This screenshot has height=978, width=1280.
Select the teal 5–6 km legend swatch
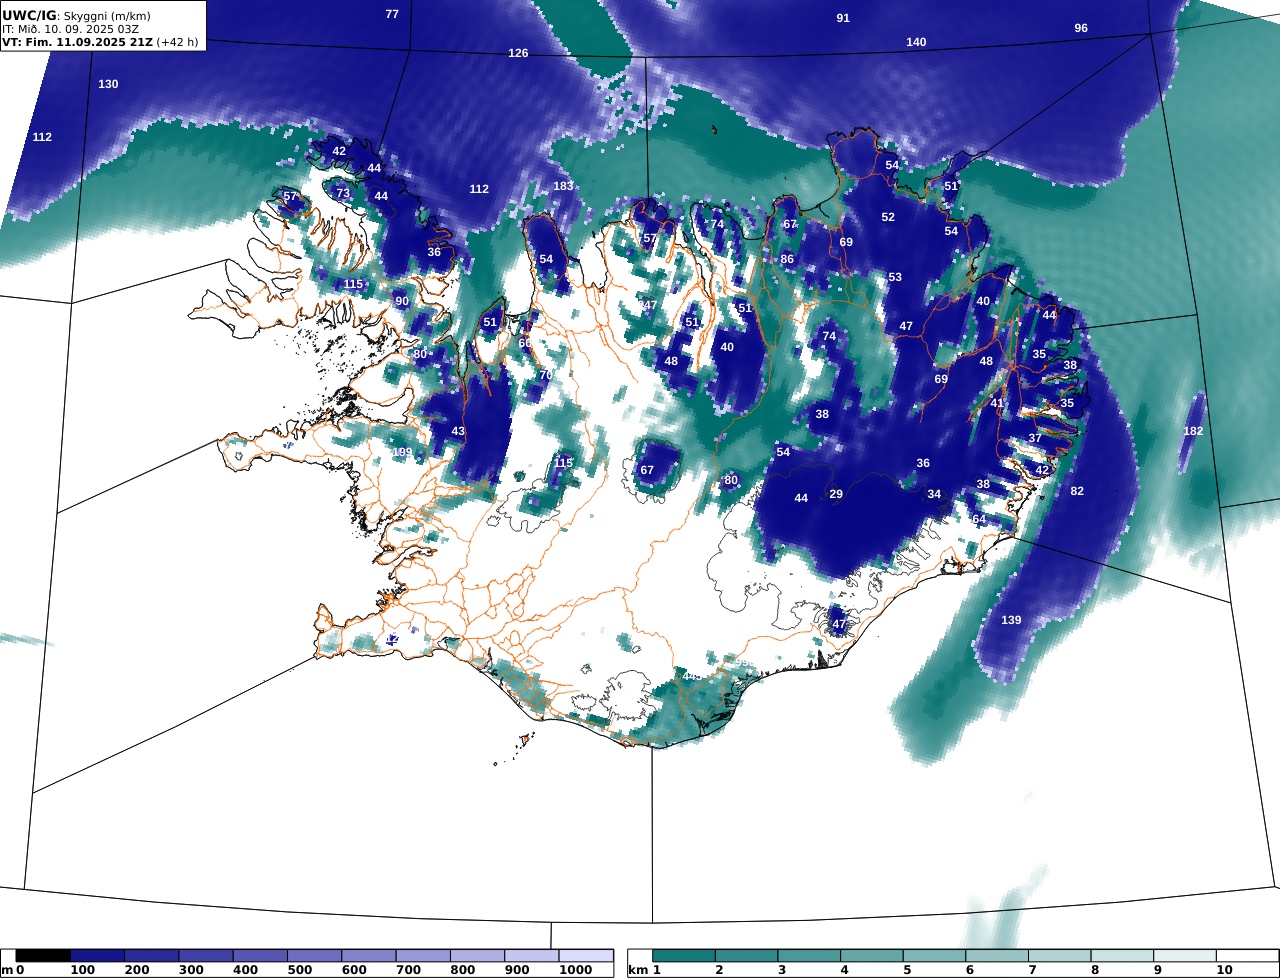point(934,956)
